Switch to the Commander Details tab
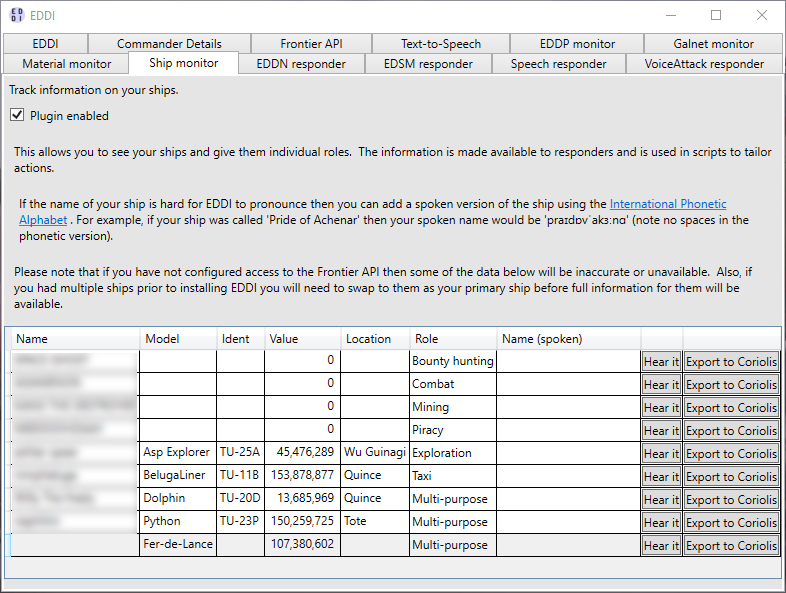Viewport: 786px width, 593px height. 169,44
